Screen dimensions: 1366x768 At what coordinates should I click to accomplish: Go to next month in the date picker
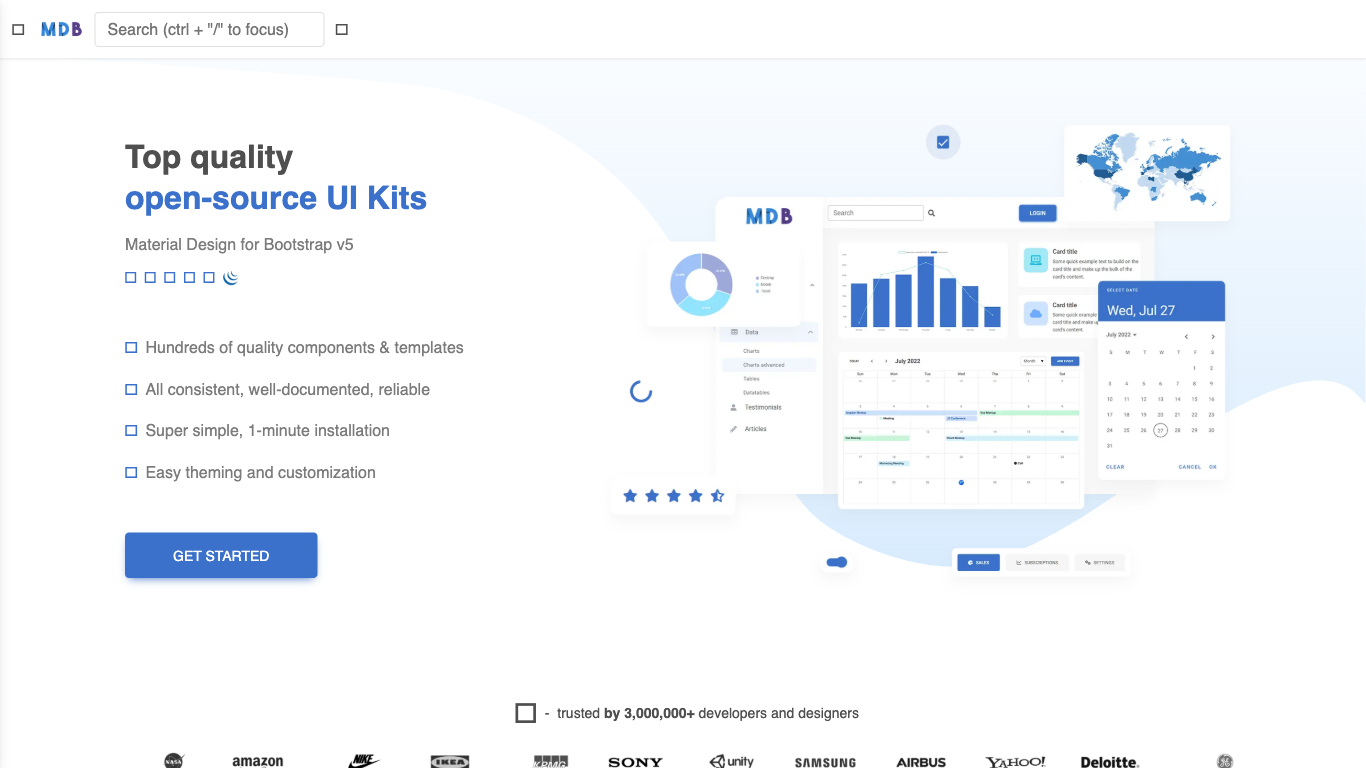click(1213, 337)
